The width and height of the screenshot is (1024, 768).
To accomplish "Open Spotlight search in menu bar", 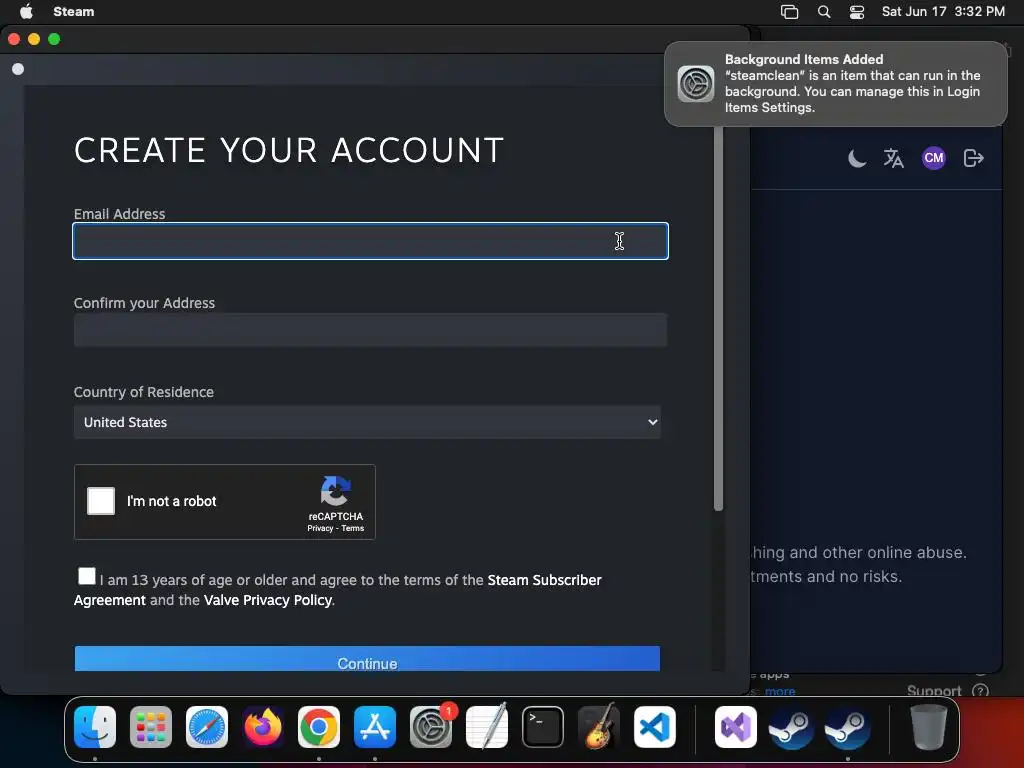I will [824, 11].
